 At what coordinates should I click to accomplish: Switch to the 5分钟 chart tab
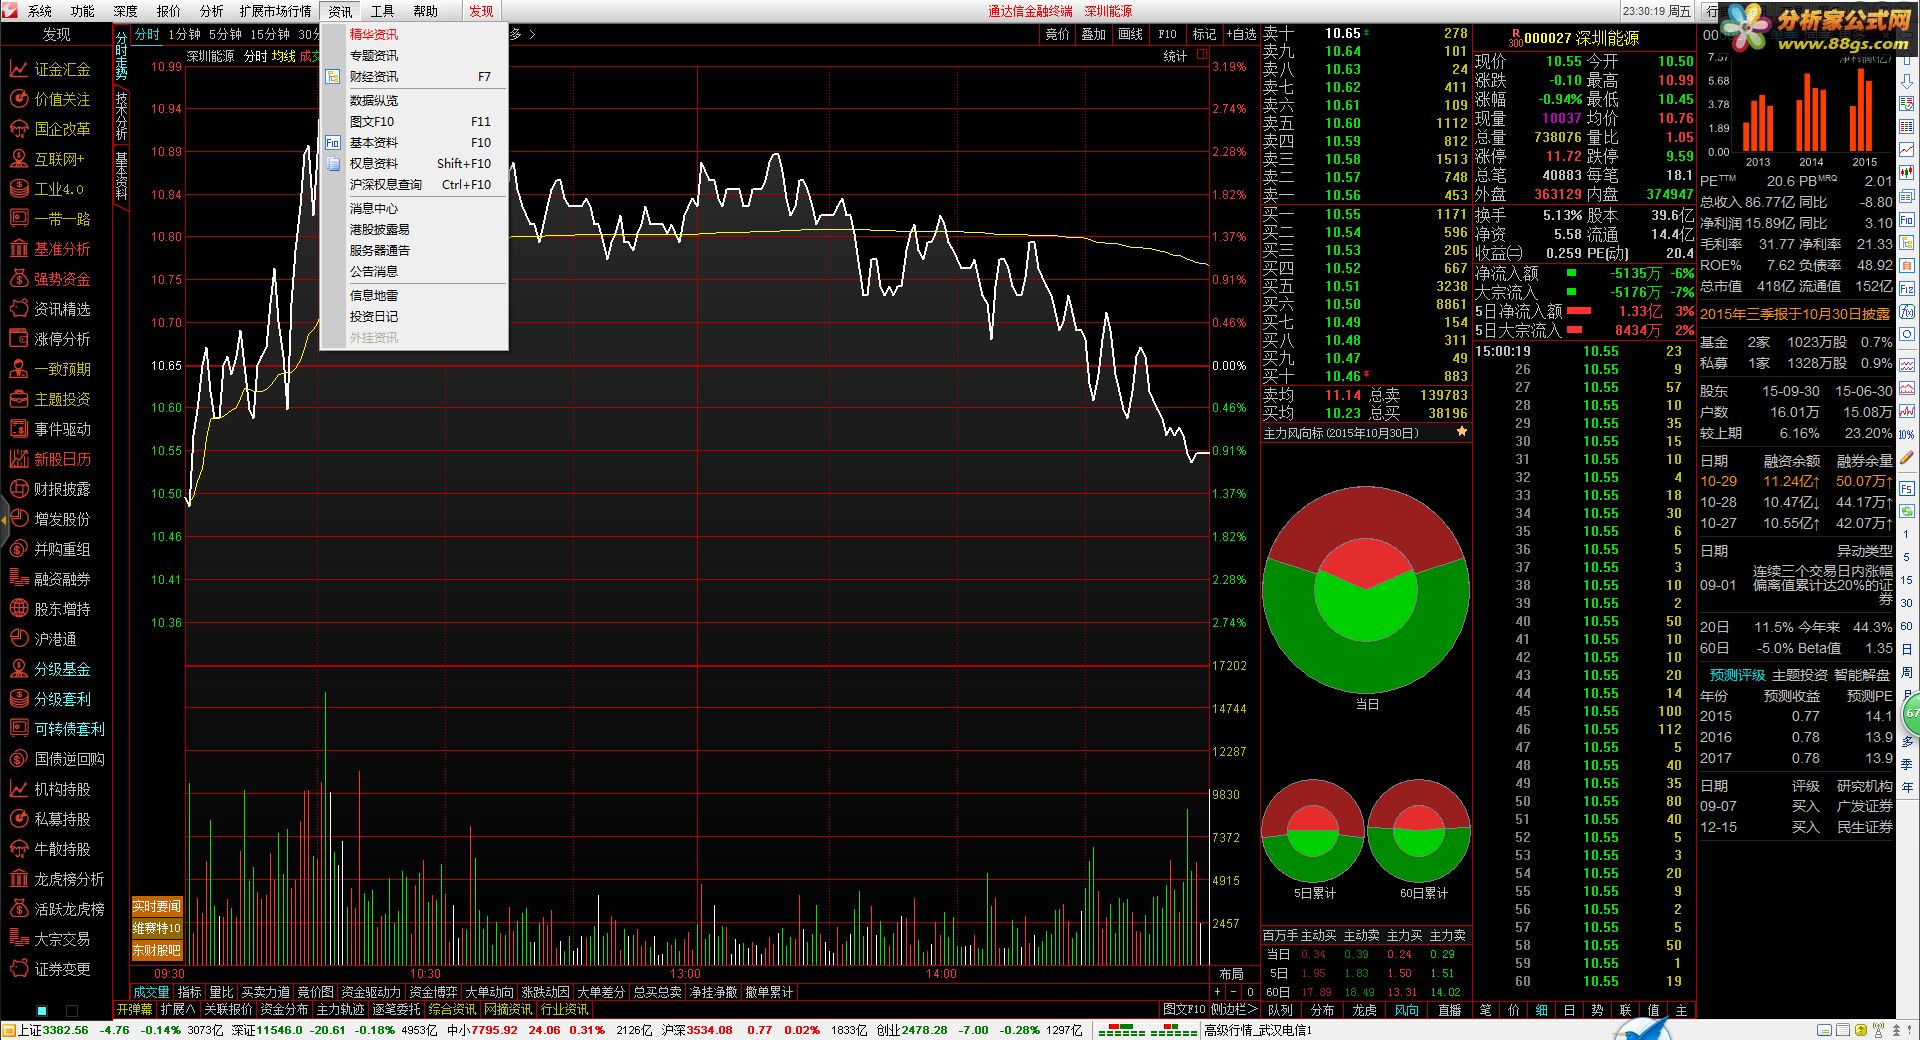(x=225, y=34)
